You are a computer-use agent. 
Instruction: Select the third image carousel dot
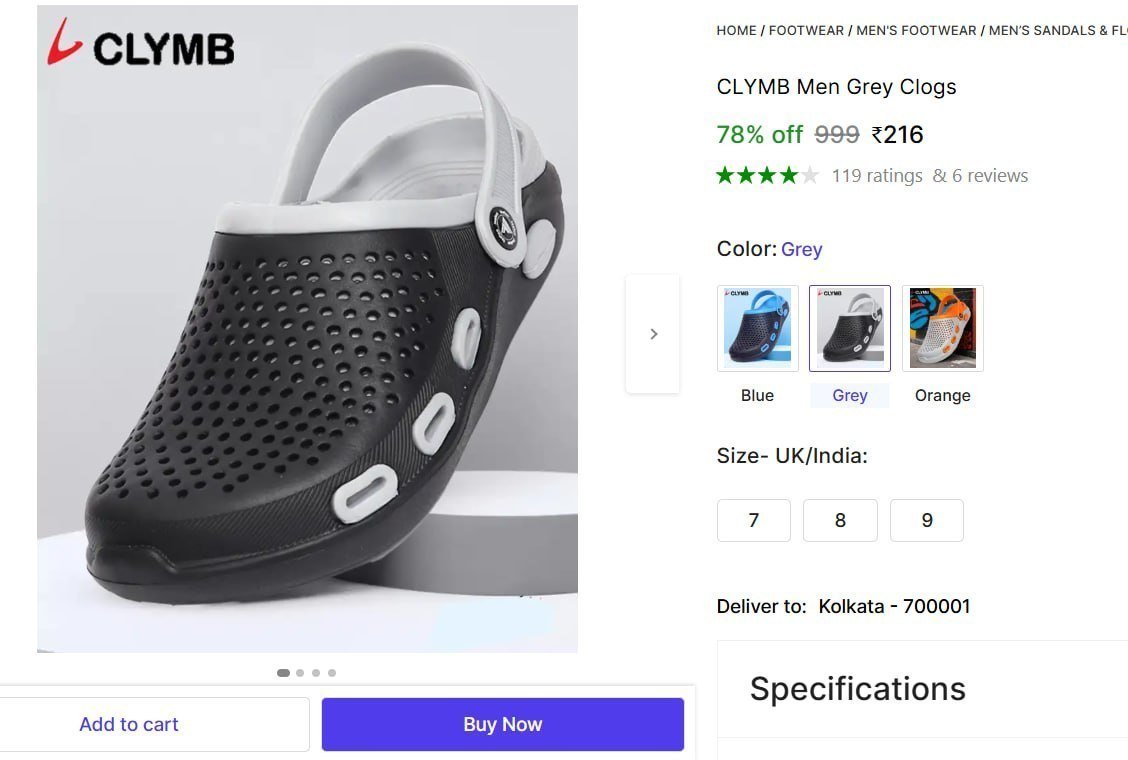click(x=316, y=673)
